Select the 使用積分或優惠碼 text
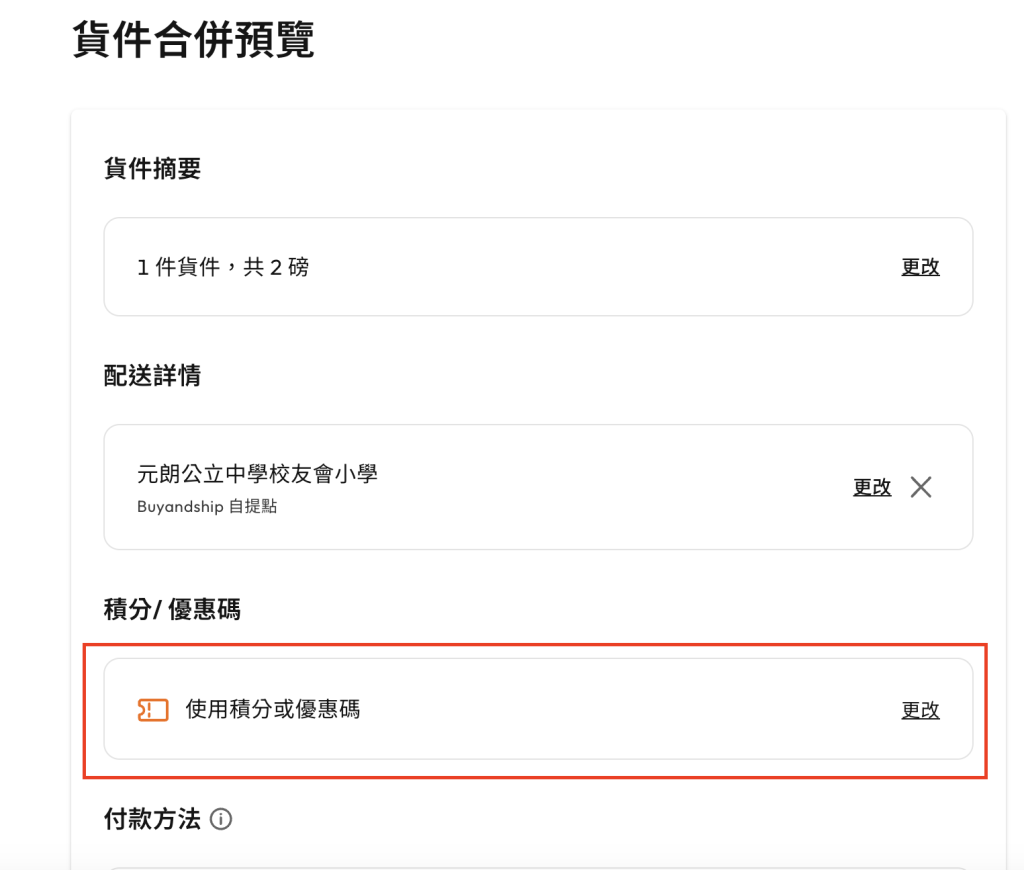 [273, 710]
